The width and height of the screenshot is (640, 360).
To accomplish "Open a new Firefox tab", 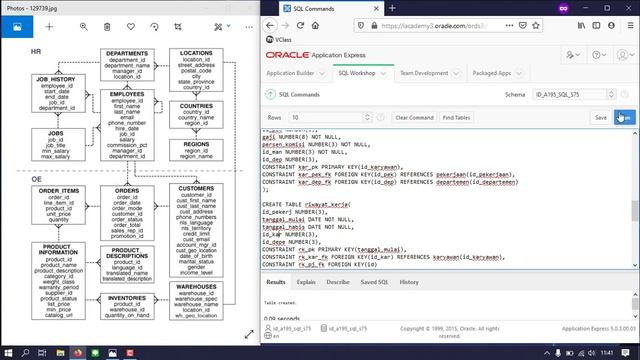I will [392, 8].
